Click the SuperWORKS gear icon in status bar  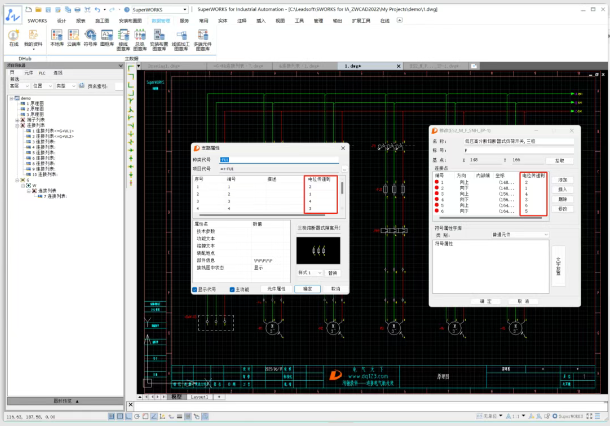(555, 416)
